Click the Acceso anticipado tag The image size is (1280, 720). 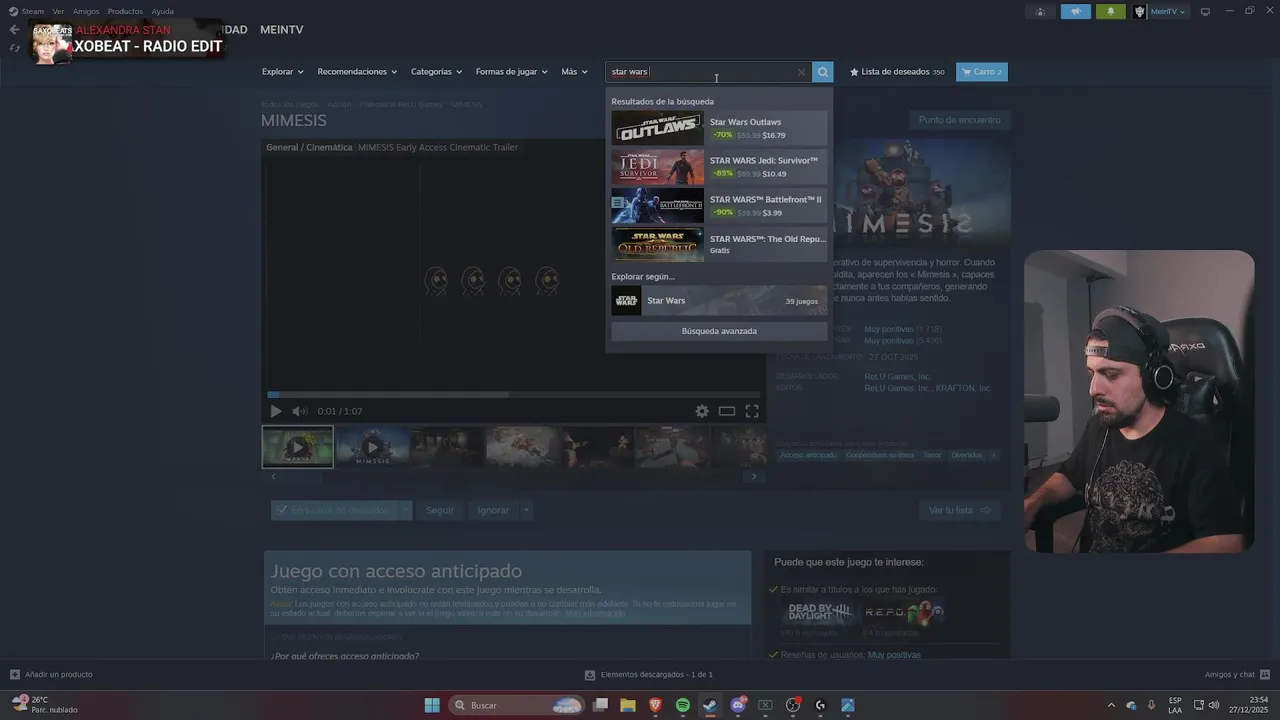(808, 455)
